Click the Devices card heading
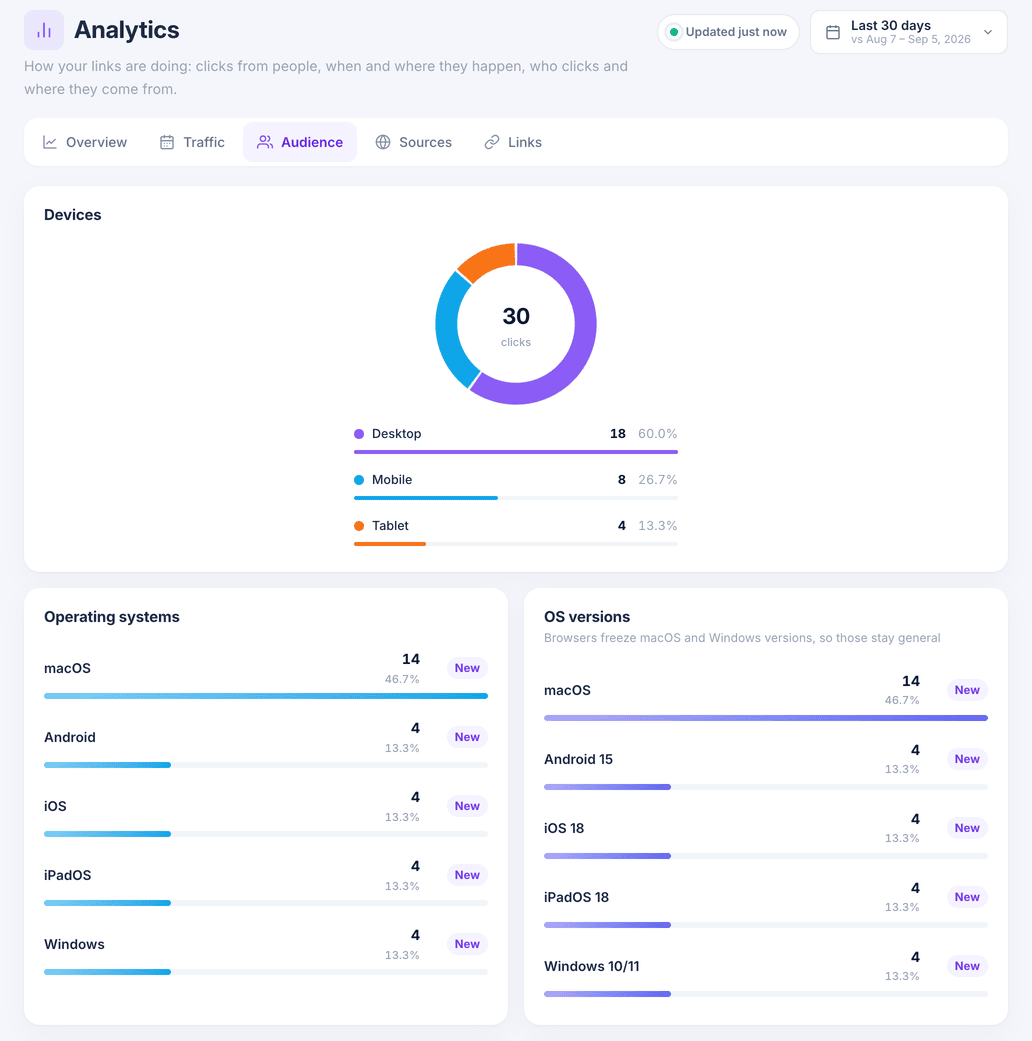This screenshot has width=1032, height=1041. pyautogui.click(x=72, y=214)
